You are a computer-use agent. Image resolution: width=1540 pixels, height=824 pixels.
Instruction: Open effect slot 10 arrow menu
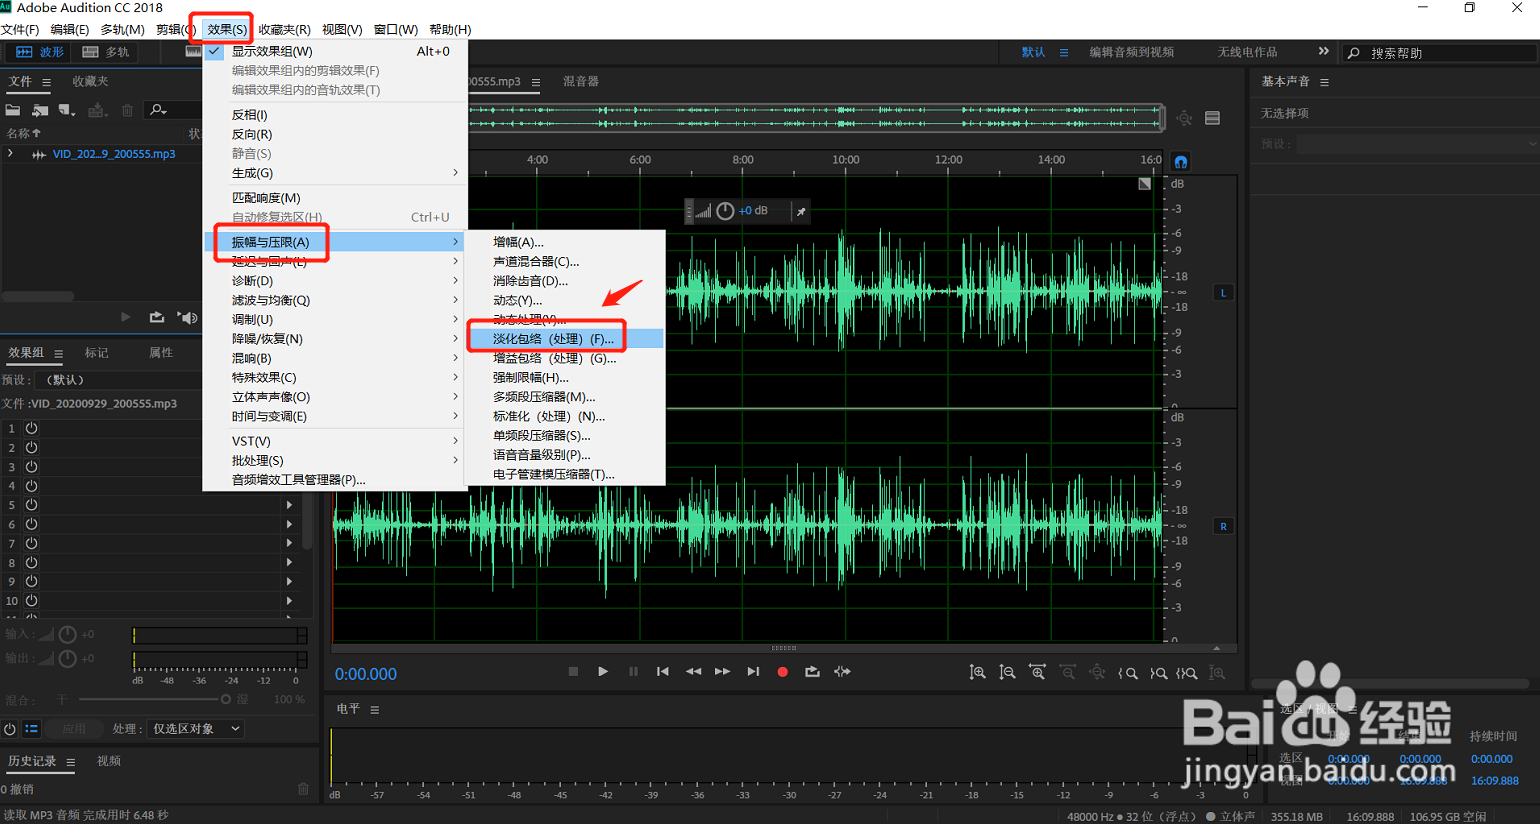tap(290, 601)
